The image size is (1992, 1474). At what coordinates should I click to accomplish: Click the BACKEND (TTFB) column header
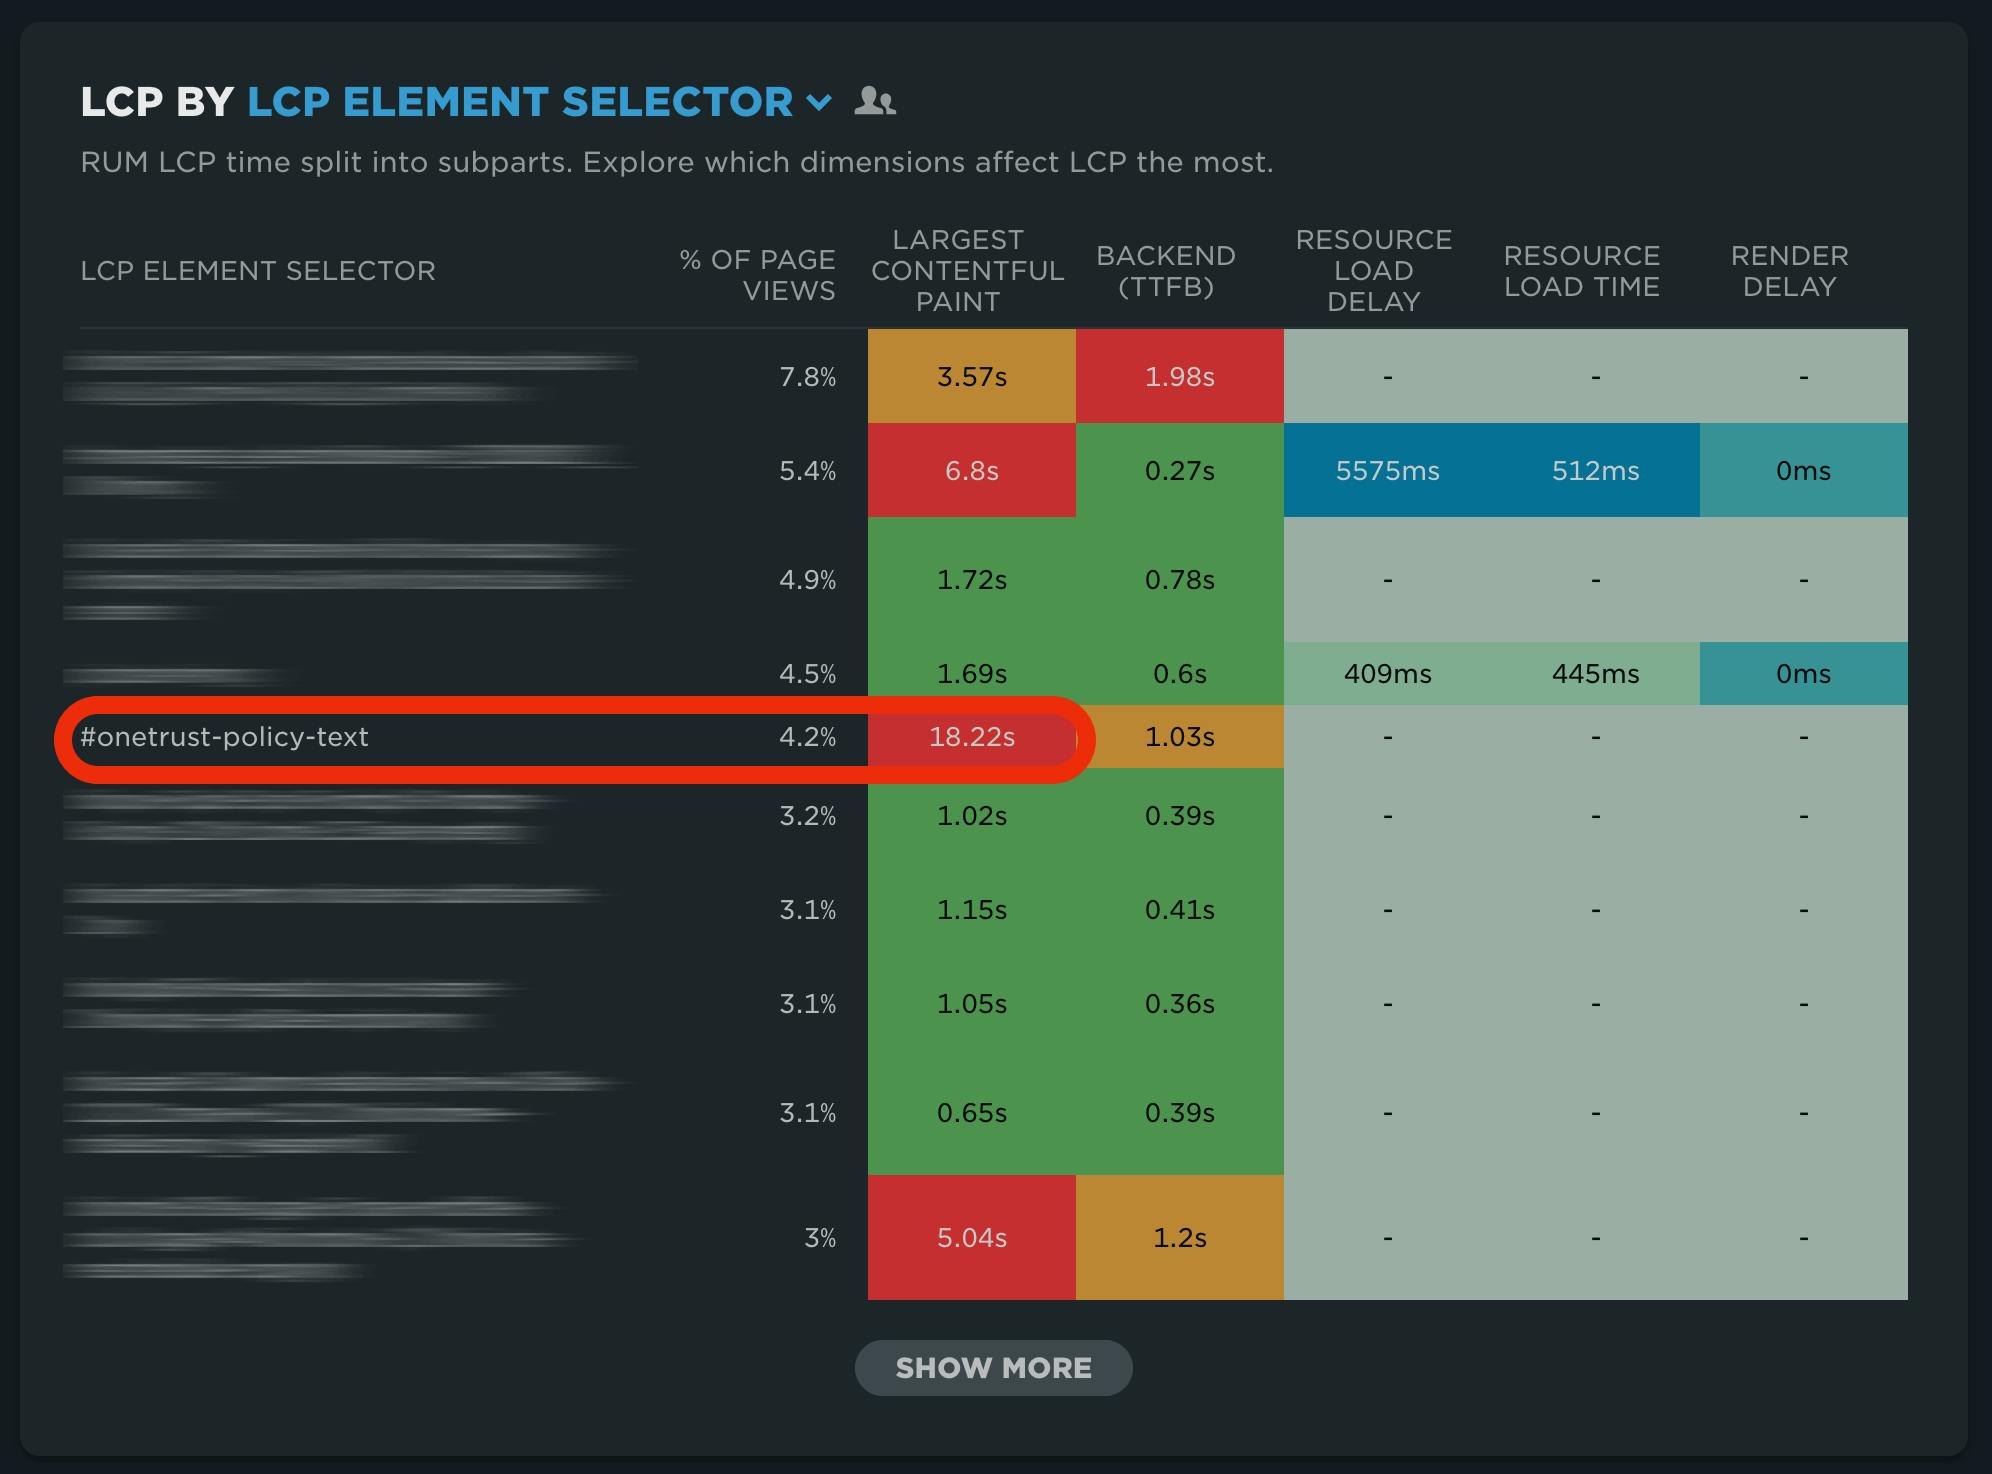(x=1170, y=272)
